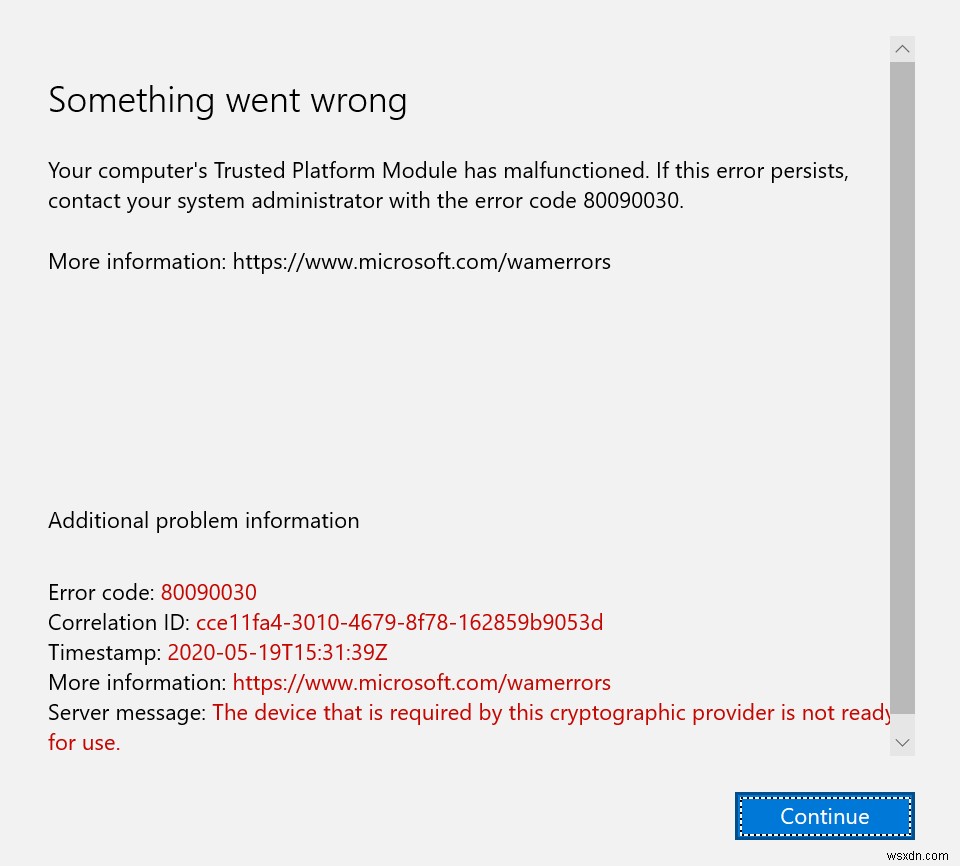The width and height of the screenshot is (960, 866).
Task: Click the red server message text
Action: click(x=550, y=713)
